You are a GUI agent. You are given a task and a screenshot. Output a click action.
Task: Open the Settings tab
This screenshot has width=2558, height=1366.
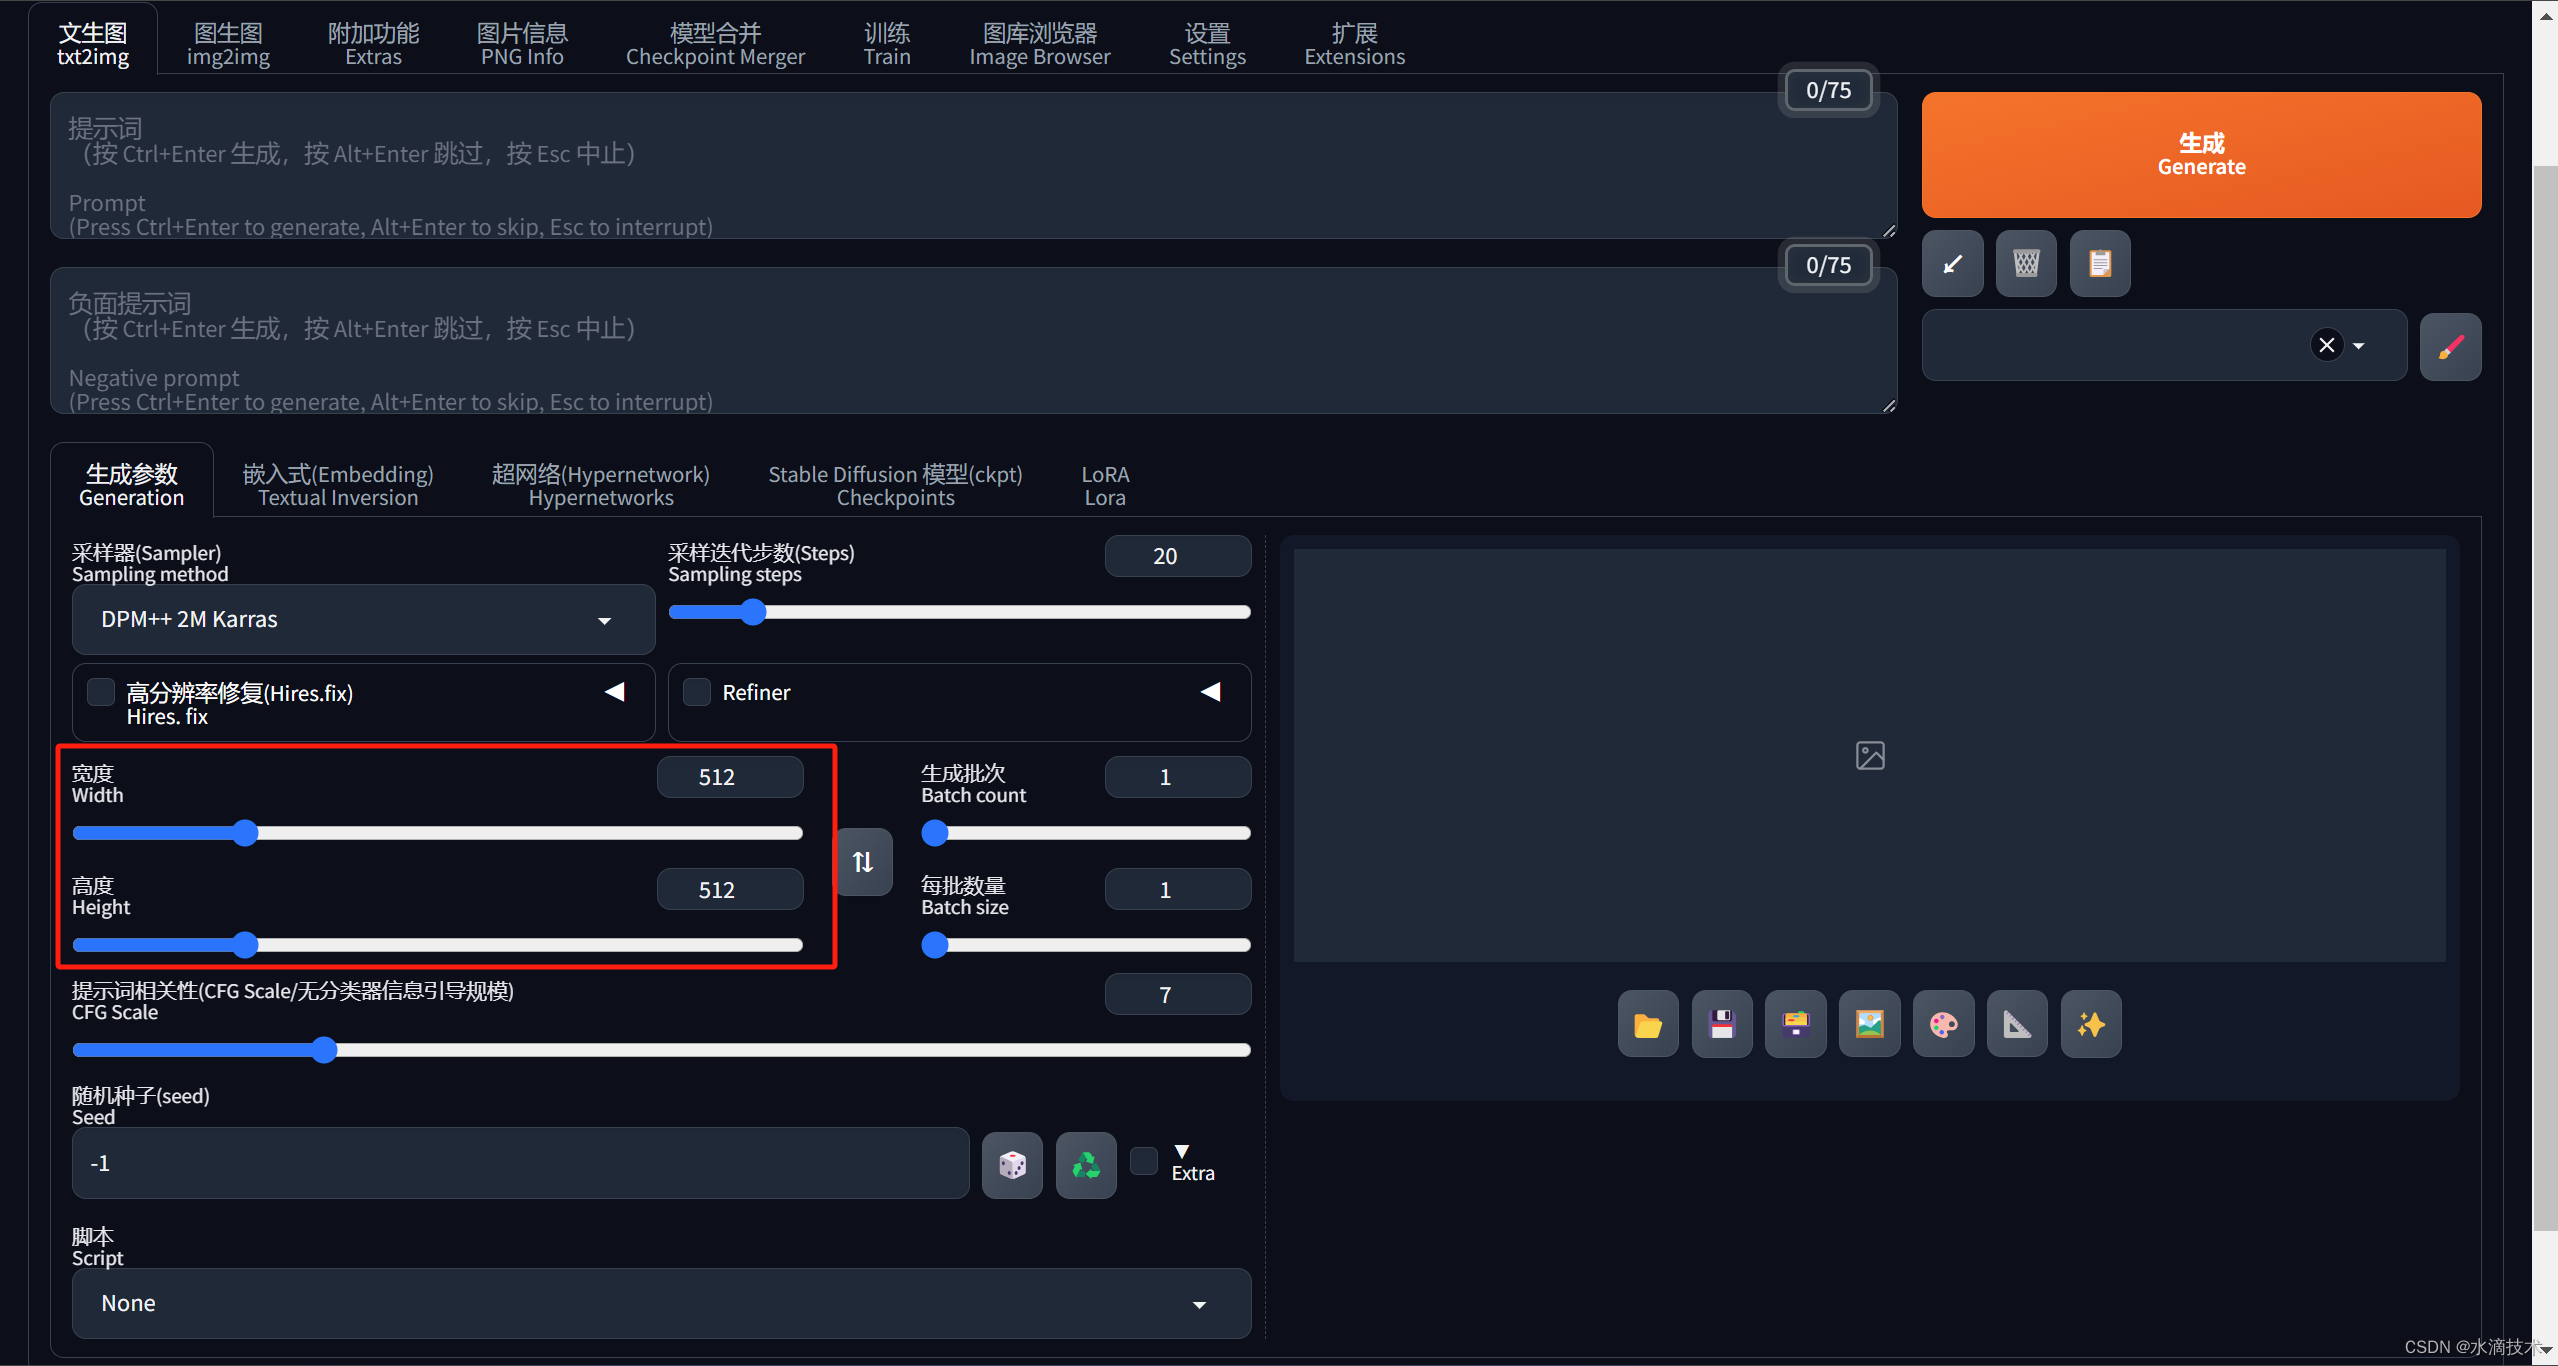(1207, 44)
